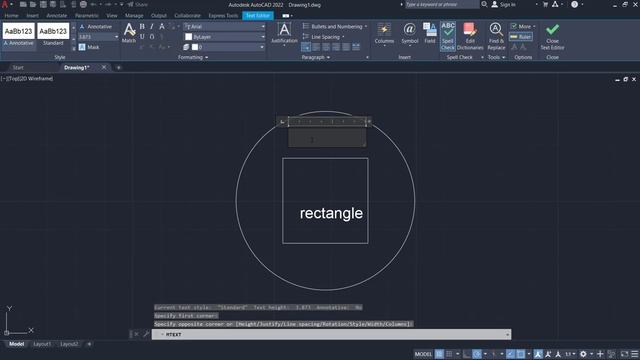Click the MTEXT command line input
The image size is (640, 360).
tap(331, 334)
